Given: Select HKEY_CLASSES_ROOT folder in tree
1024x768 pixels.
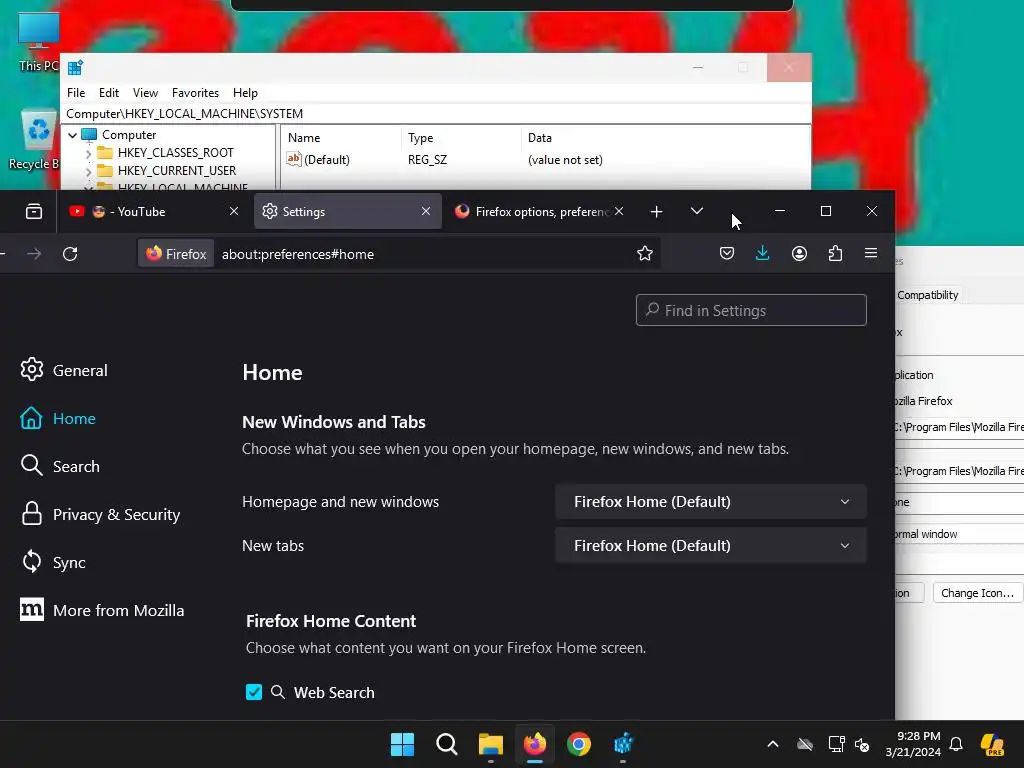Looking at the screenshot, I should point(165,153).
